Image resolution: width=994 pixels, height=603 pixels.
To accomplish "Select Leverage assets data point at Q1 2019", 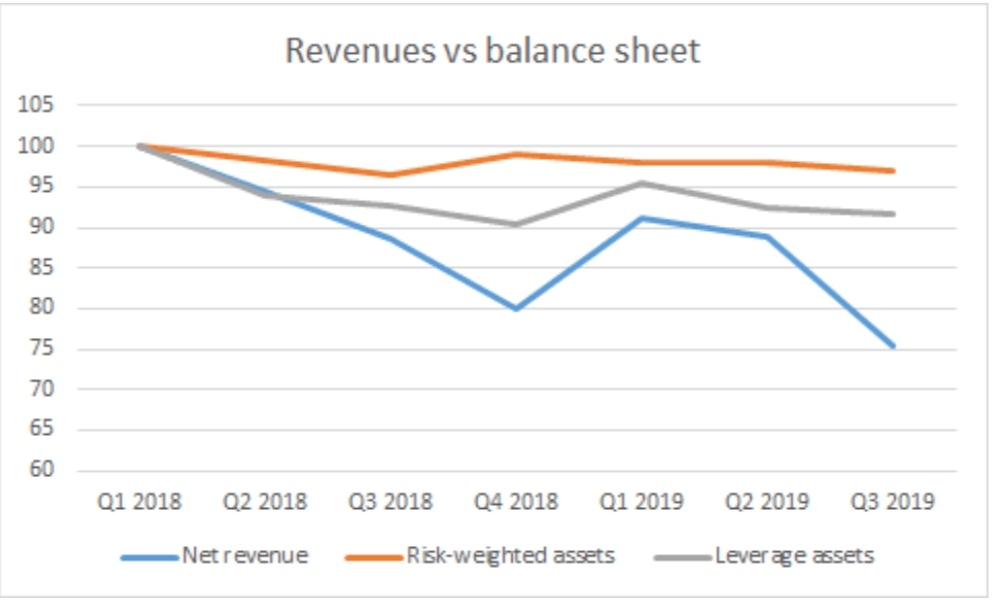I will tap(642, 183).
